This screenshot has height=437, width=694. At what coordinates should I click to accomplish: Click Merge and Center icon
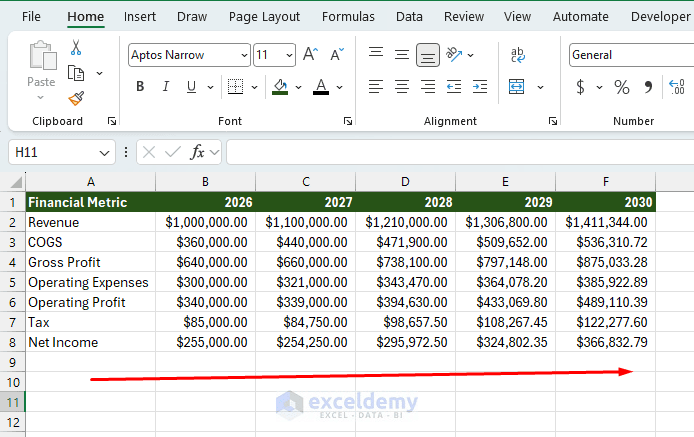517,87
